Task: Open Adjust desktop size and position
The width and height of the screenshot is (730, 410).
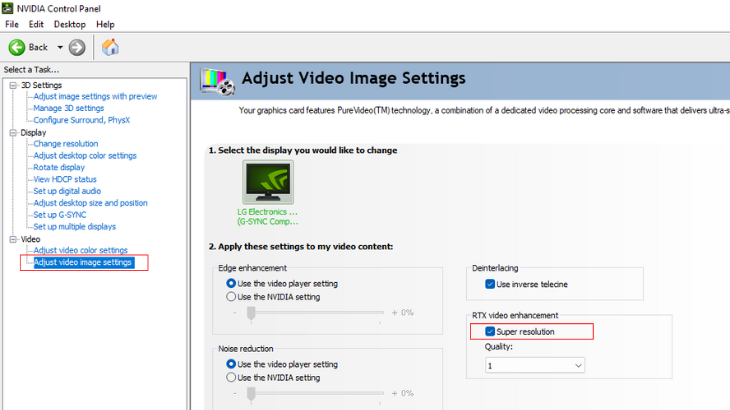Action: coord(90,203)
